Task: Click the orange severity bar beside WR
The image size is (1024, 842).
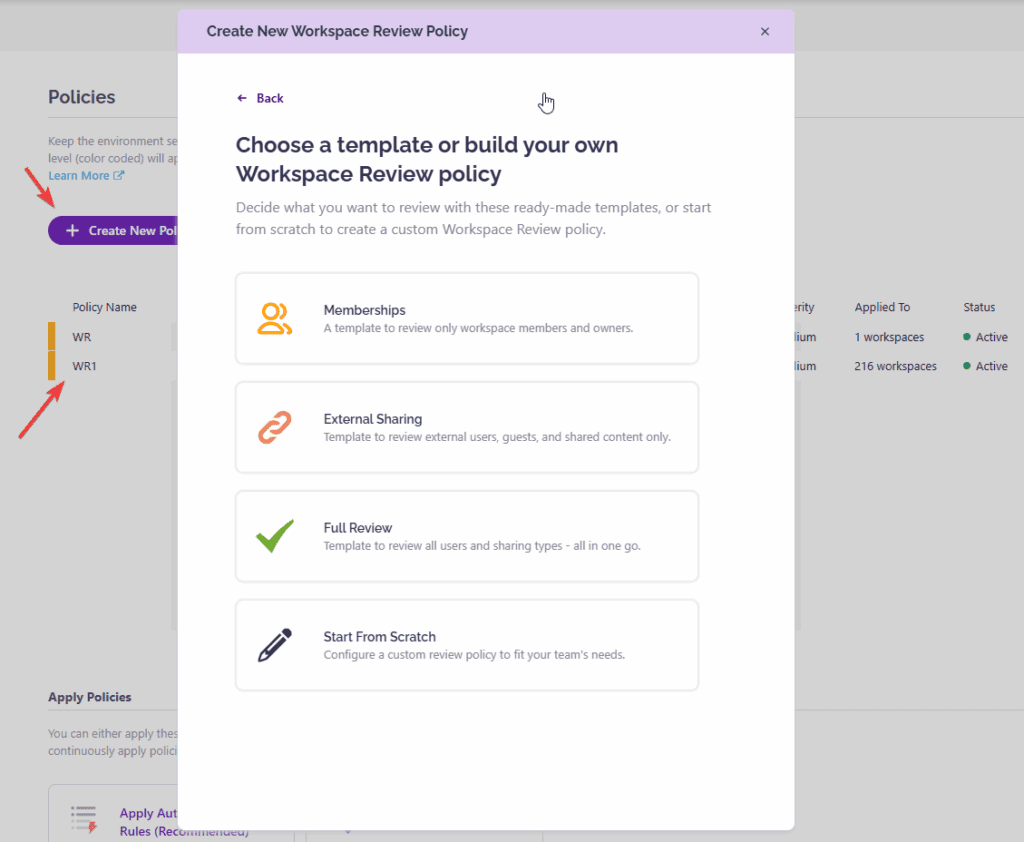Action: pos(52,337)
